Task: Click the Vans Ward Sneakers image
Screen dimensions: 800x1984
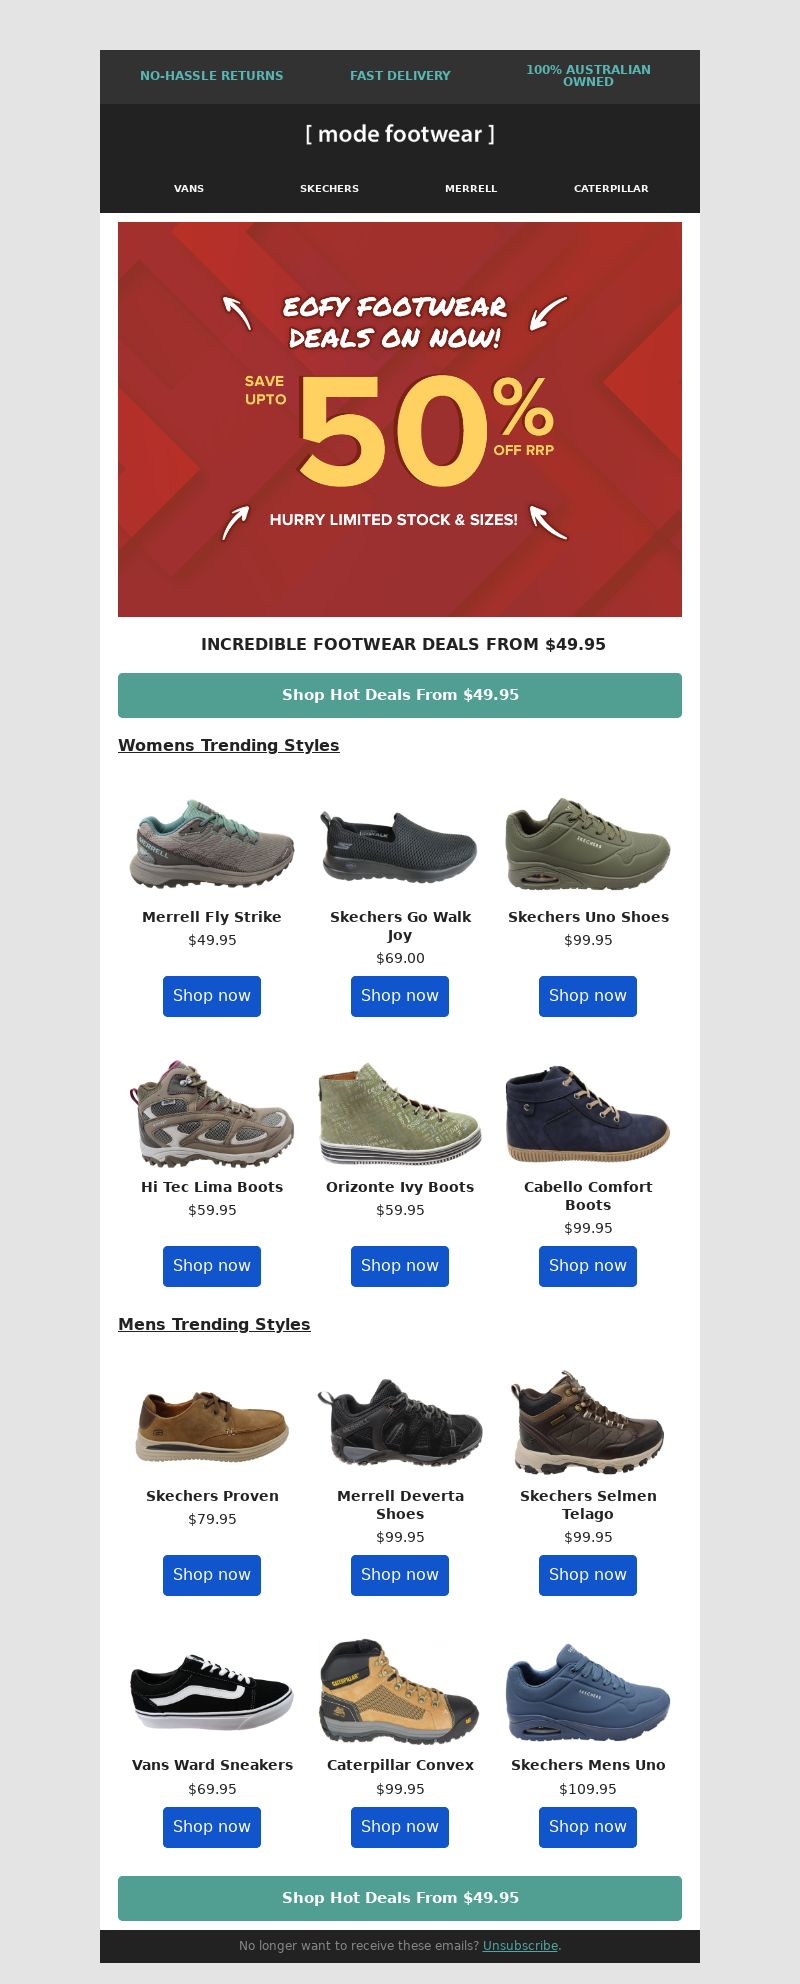Action: click(212, 1692)
